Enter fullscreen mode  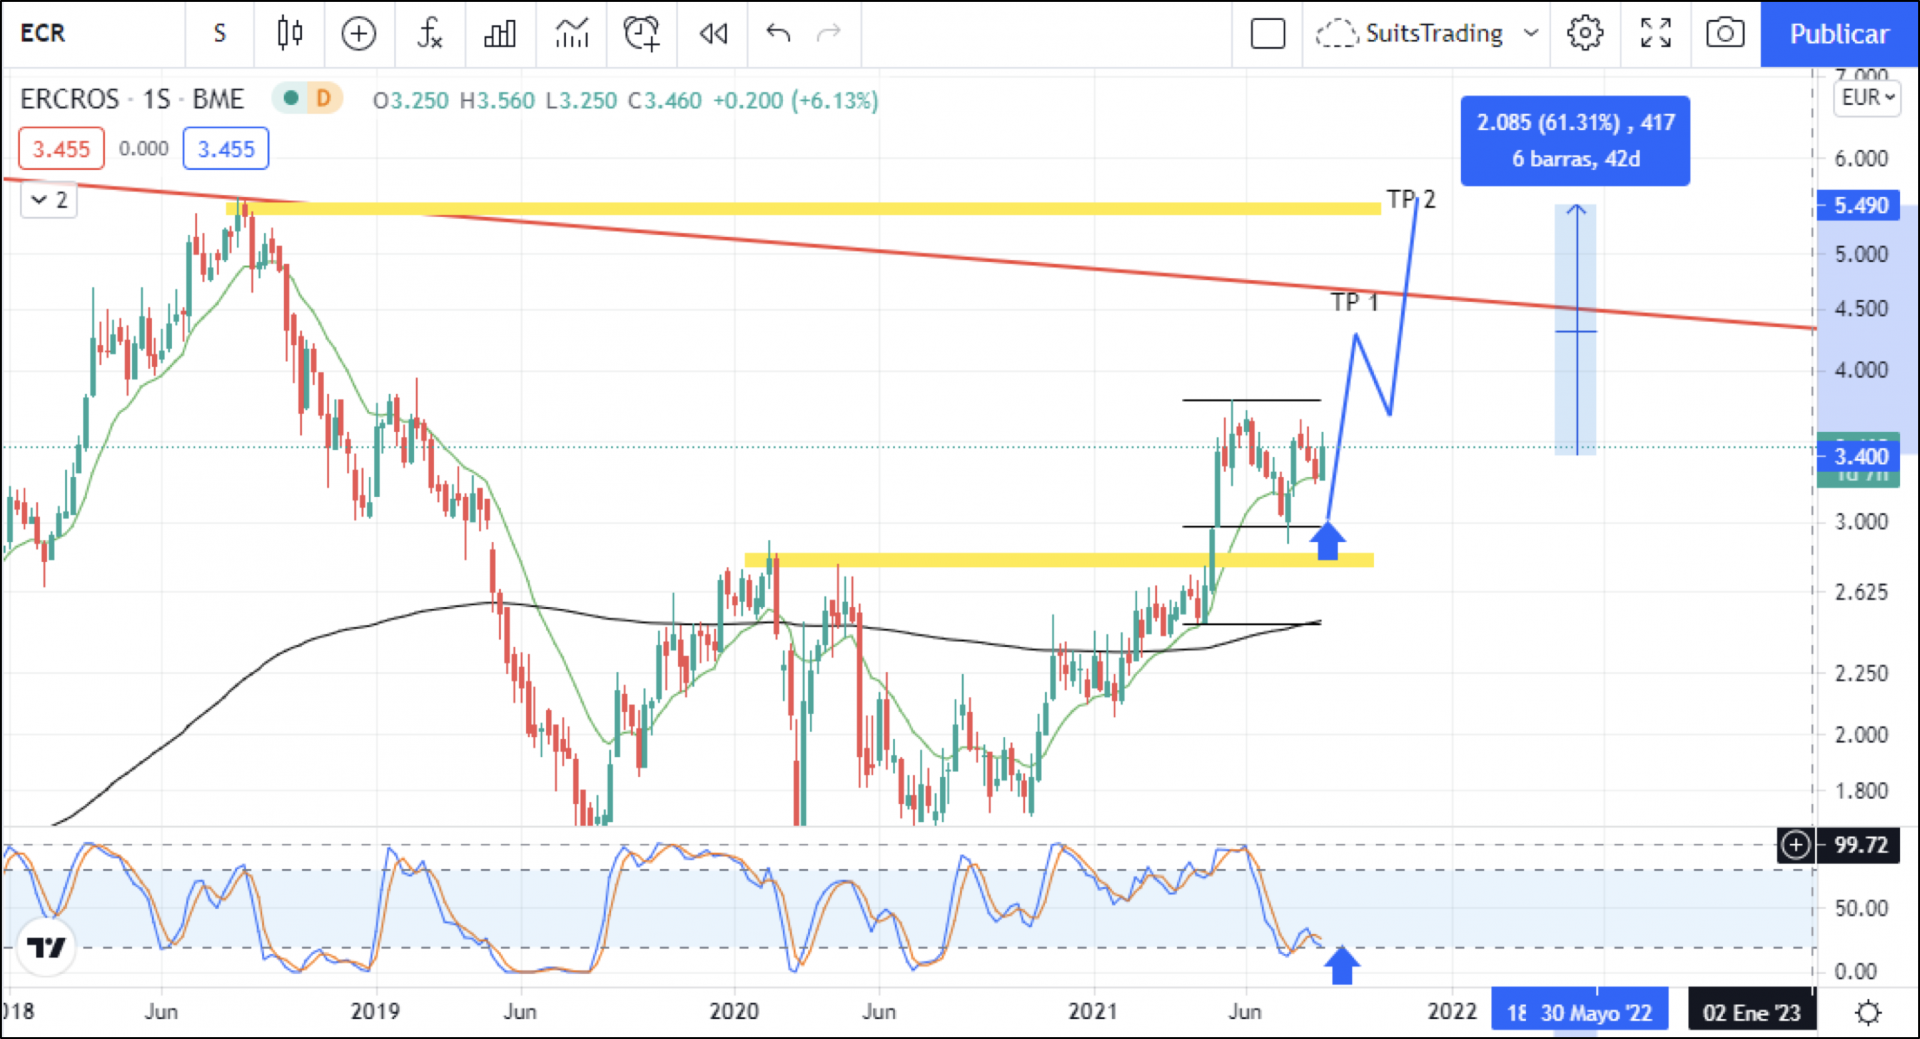[1655, 34]
